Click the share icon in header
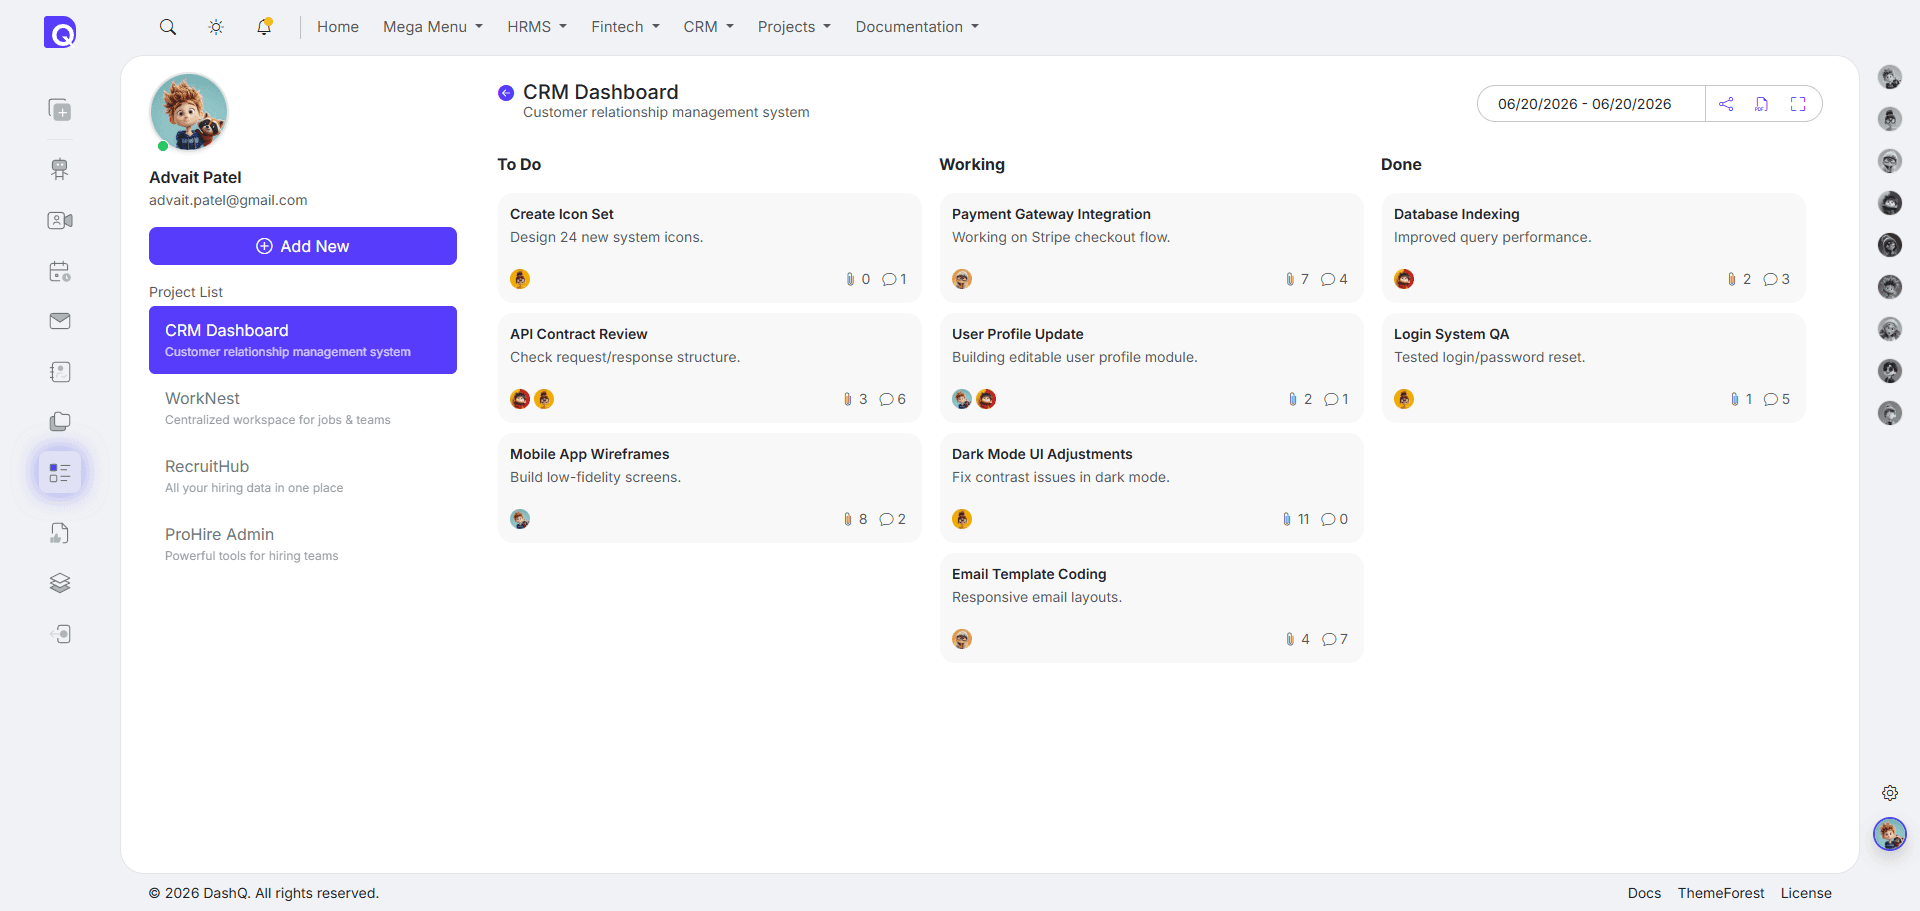The image size is (1920, 911). coord(1726,104)
